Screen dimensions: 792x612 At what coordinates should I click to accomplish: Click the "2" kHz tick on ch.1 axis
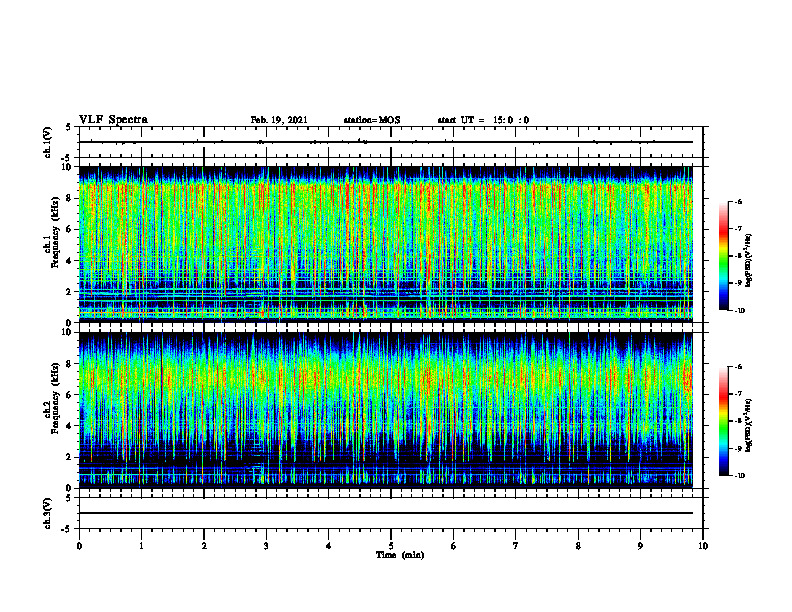pos(68,292)
